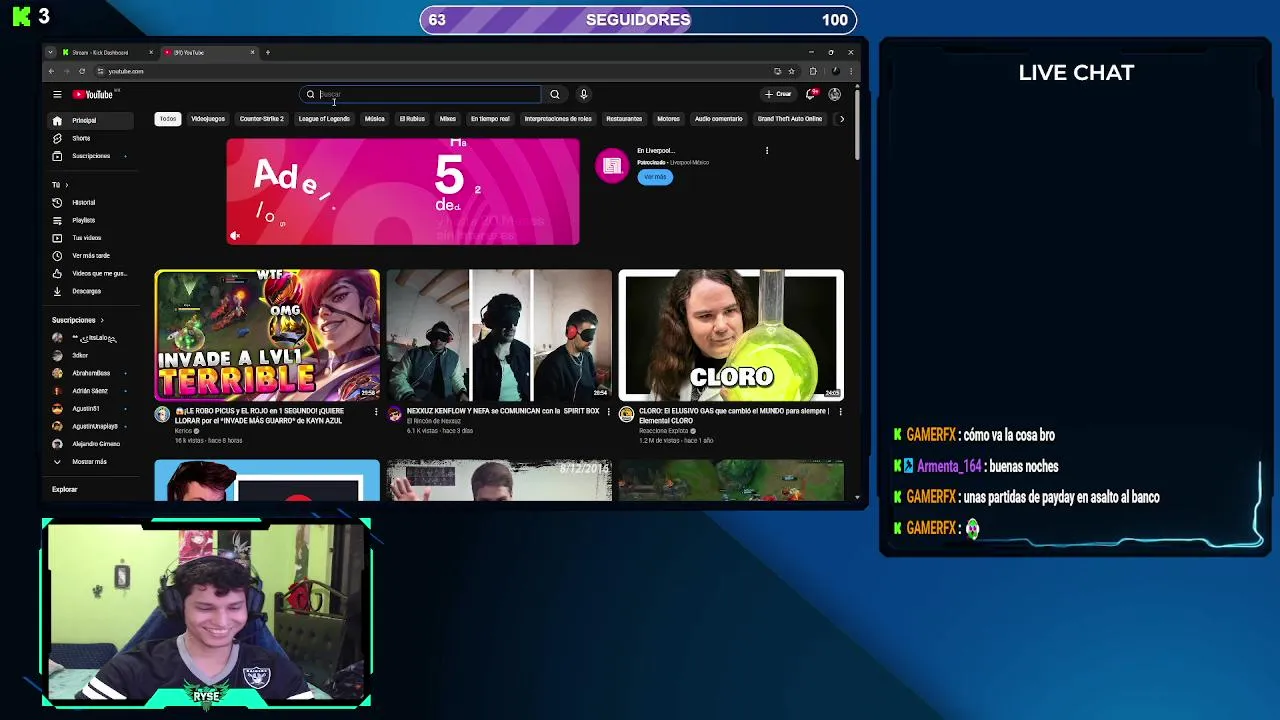Select the Videojuegos filter chip

pos(208,119)
